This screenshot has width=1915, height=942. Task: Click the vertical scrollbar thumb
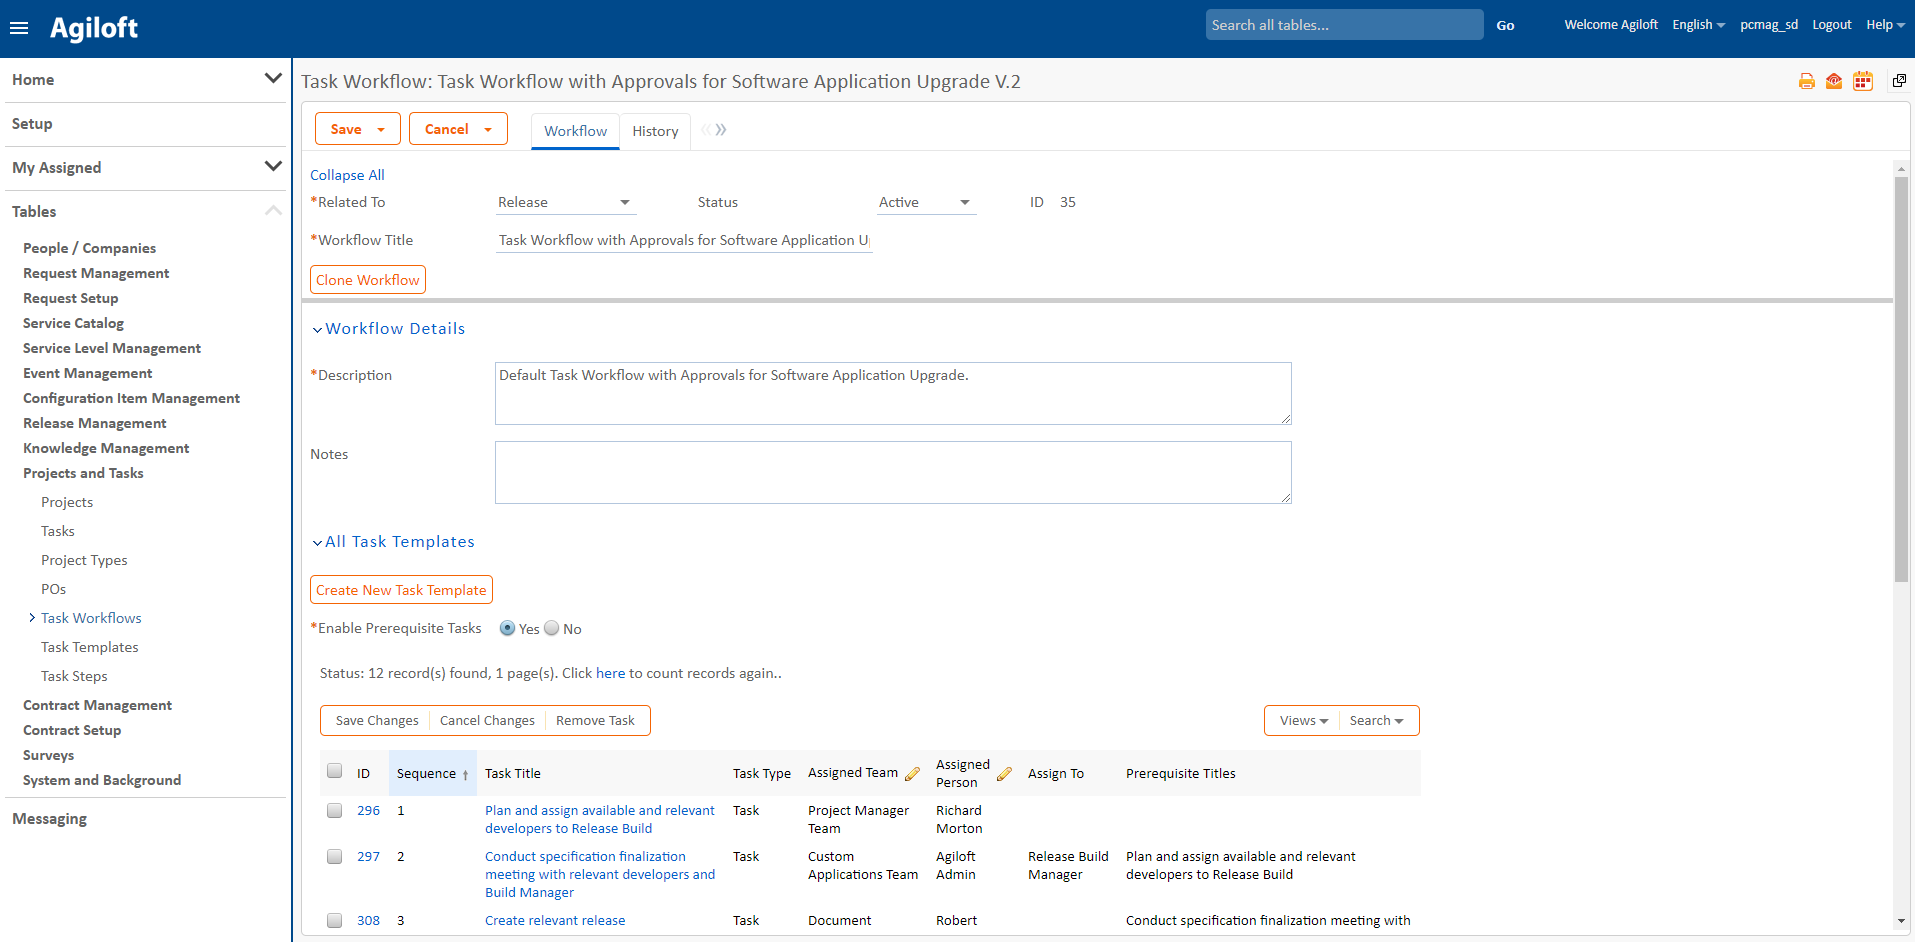click(x=1901, y=378)
